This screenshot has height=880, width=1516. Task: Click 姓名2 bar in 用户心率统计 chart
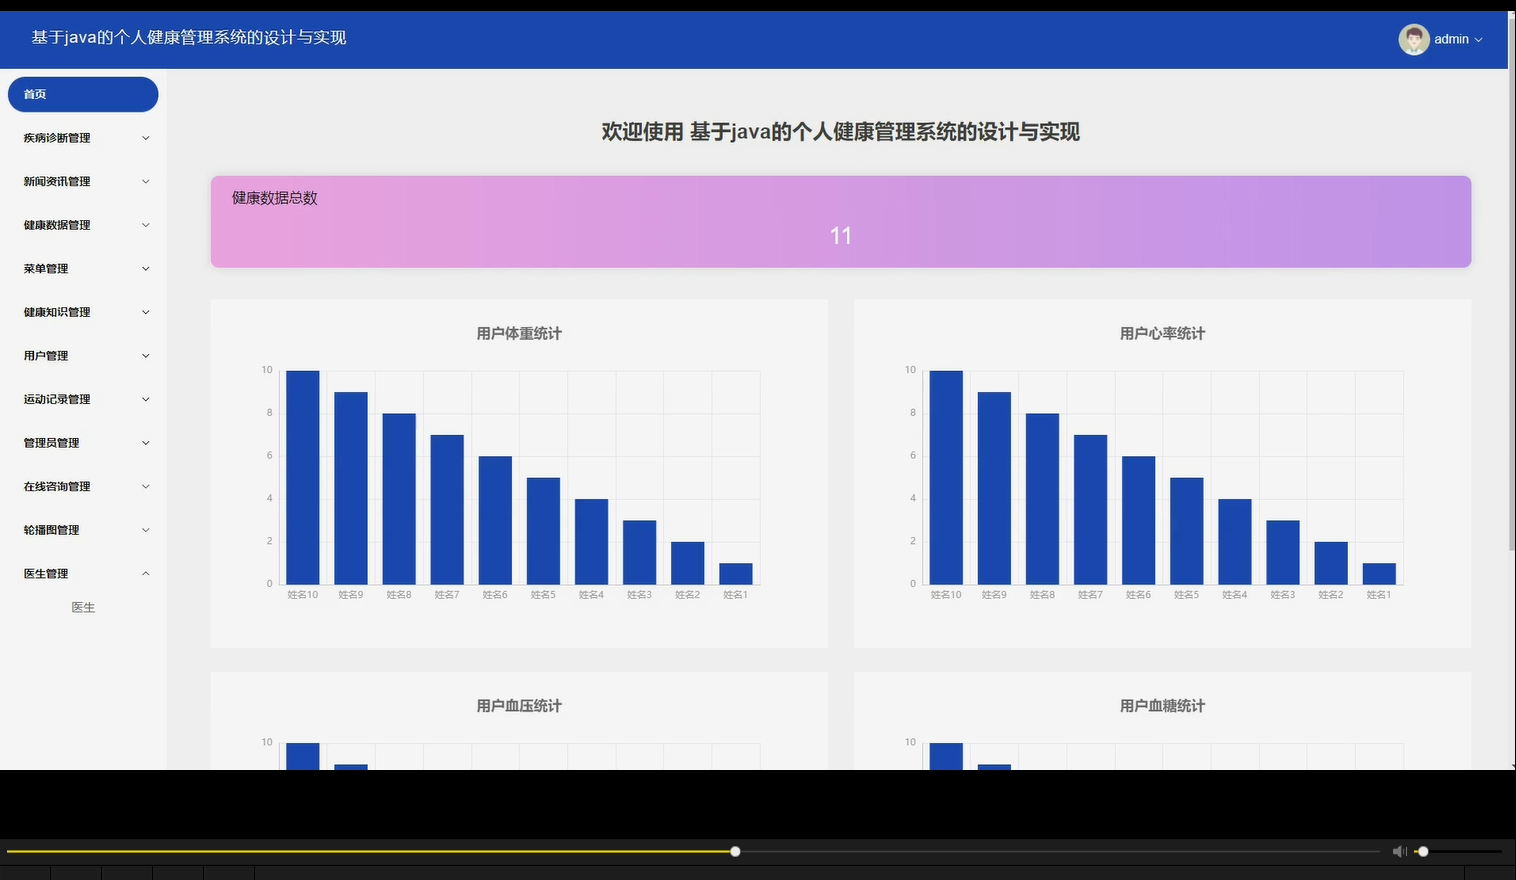click(x=1331, y=563)
